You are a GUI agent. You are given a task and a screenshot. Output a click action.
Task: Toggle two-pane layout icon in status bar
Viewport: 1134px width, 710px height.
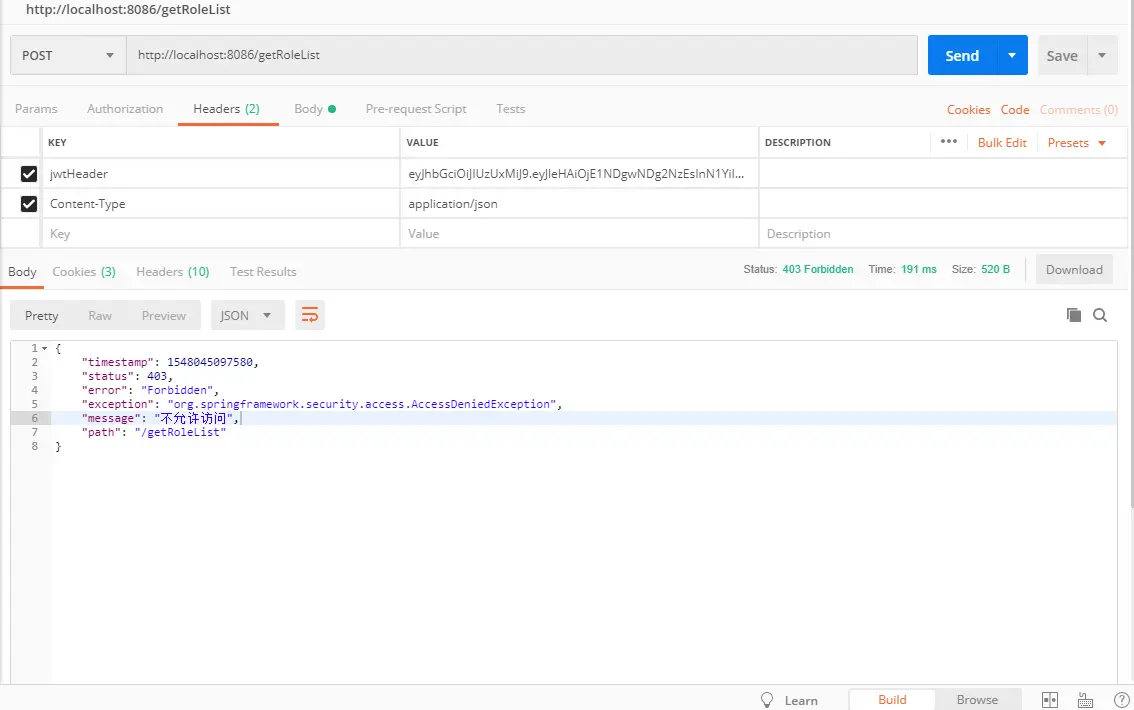point(1049,700)
